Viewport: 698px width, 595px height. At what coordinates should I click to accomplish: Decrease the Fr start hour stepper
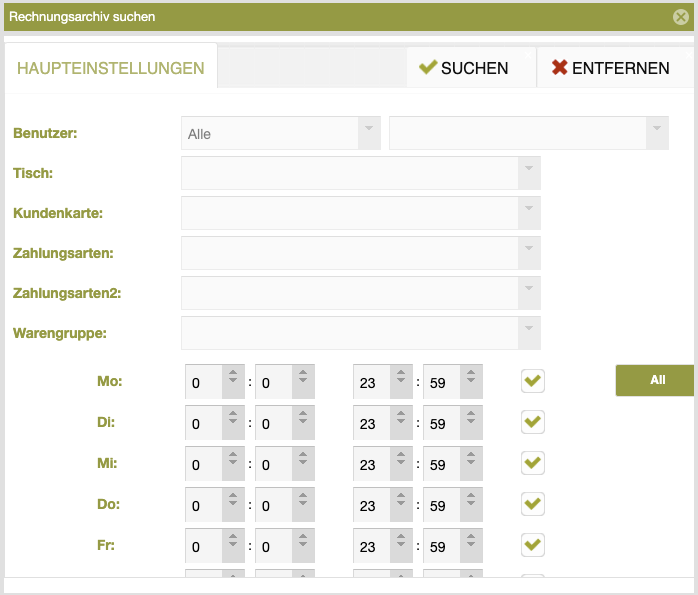click(233, 553)
